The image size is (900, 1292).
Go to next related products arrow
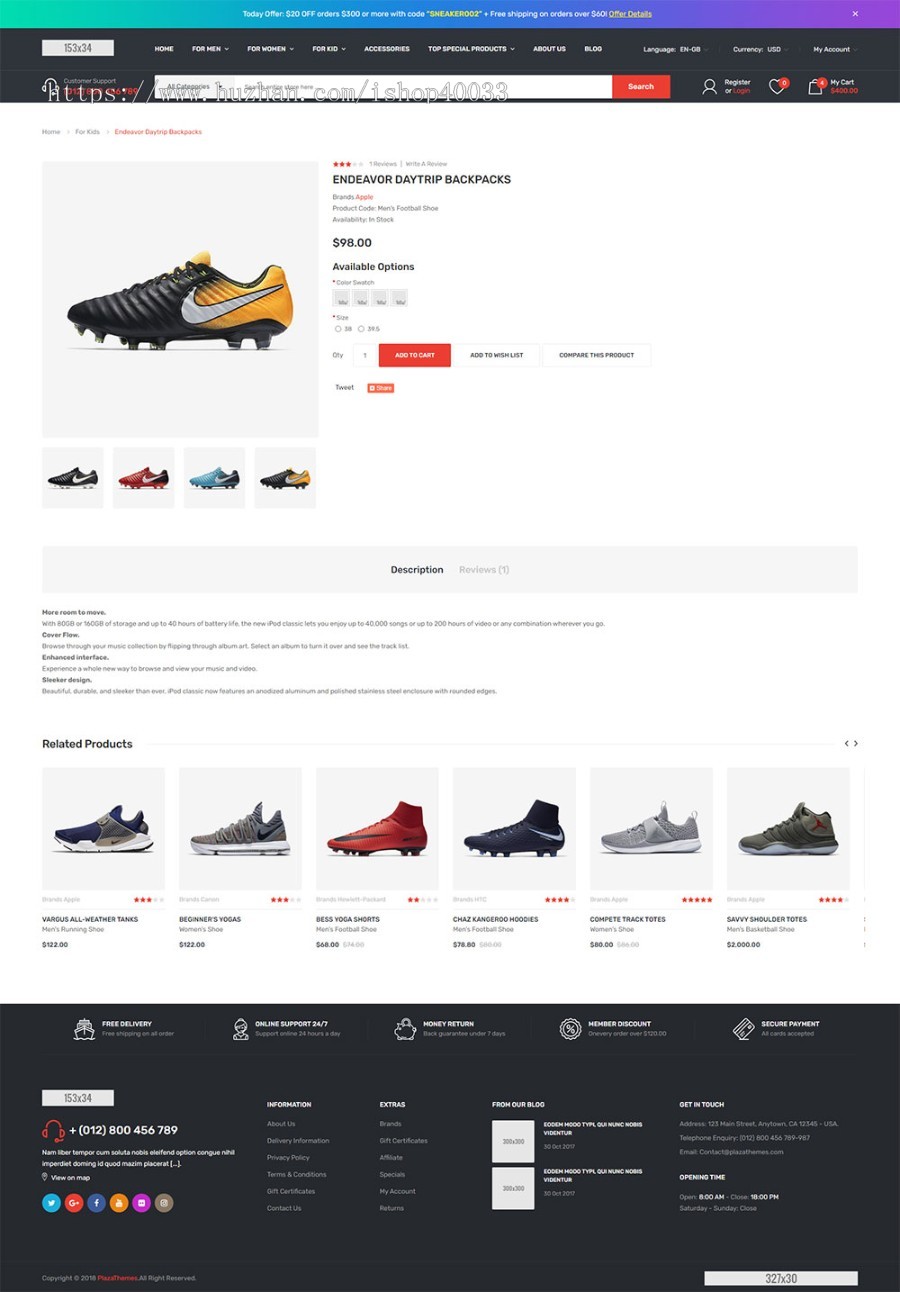pyautogui.click(x=856, y=743)
